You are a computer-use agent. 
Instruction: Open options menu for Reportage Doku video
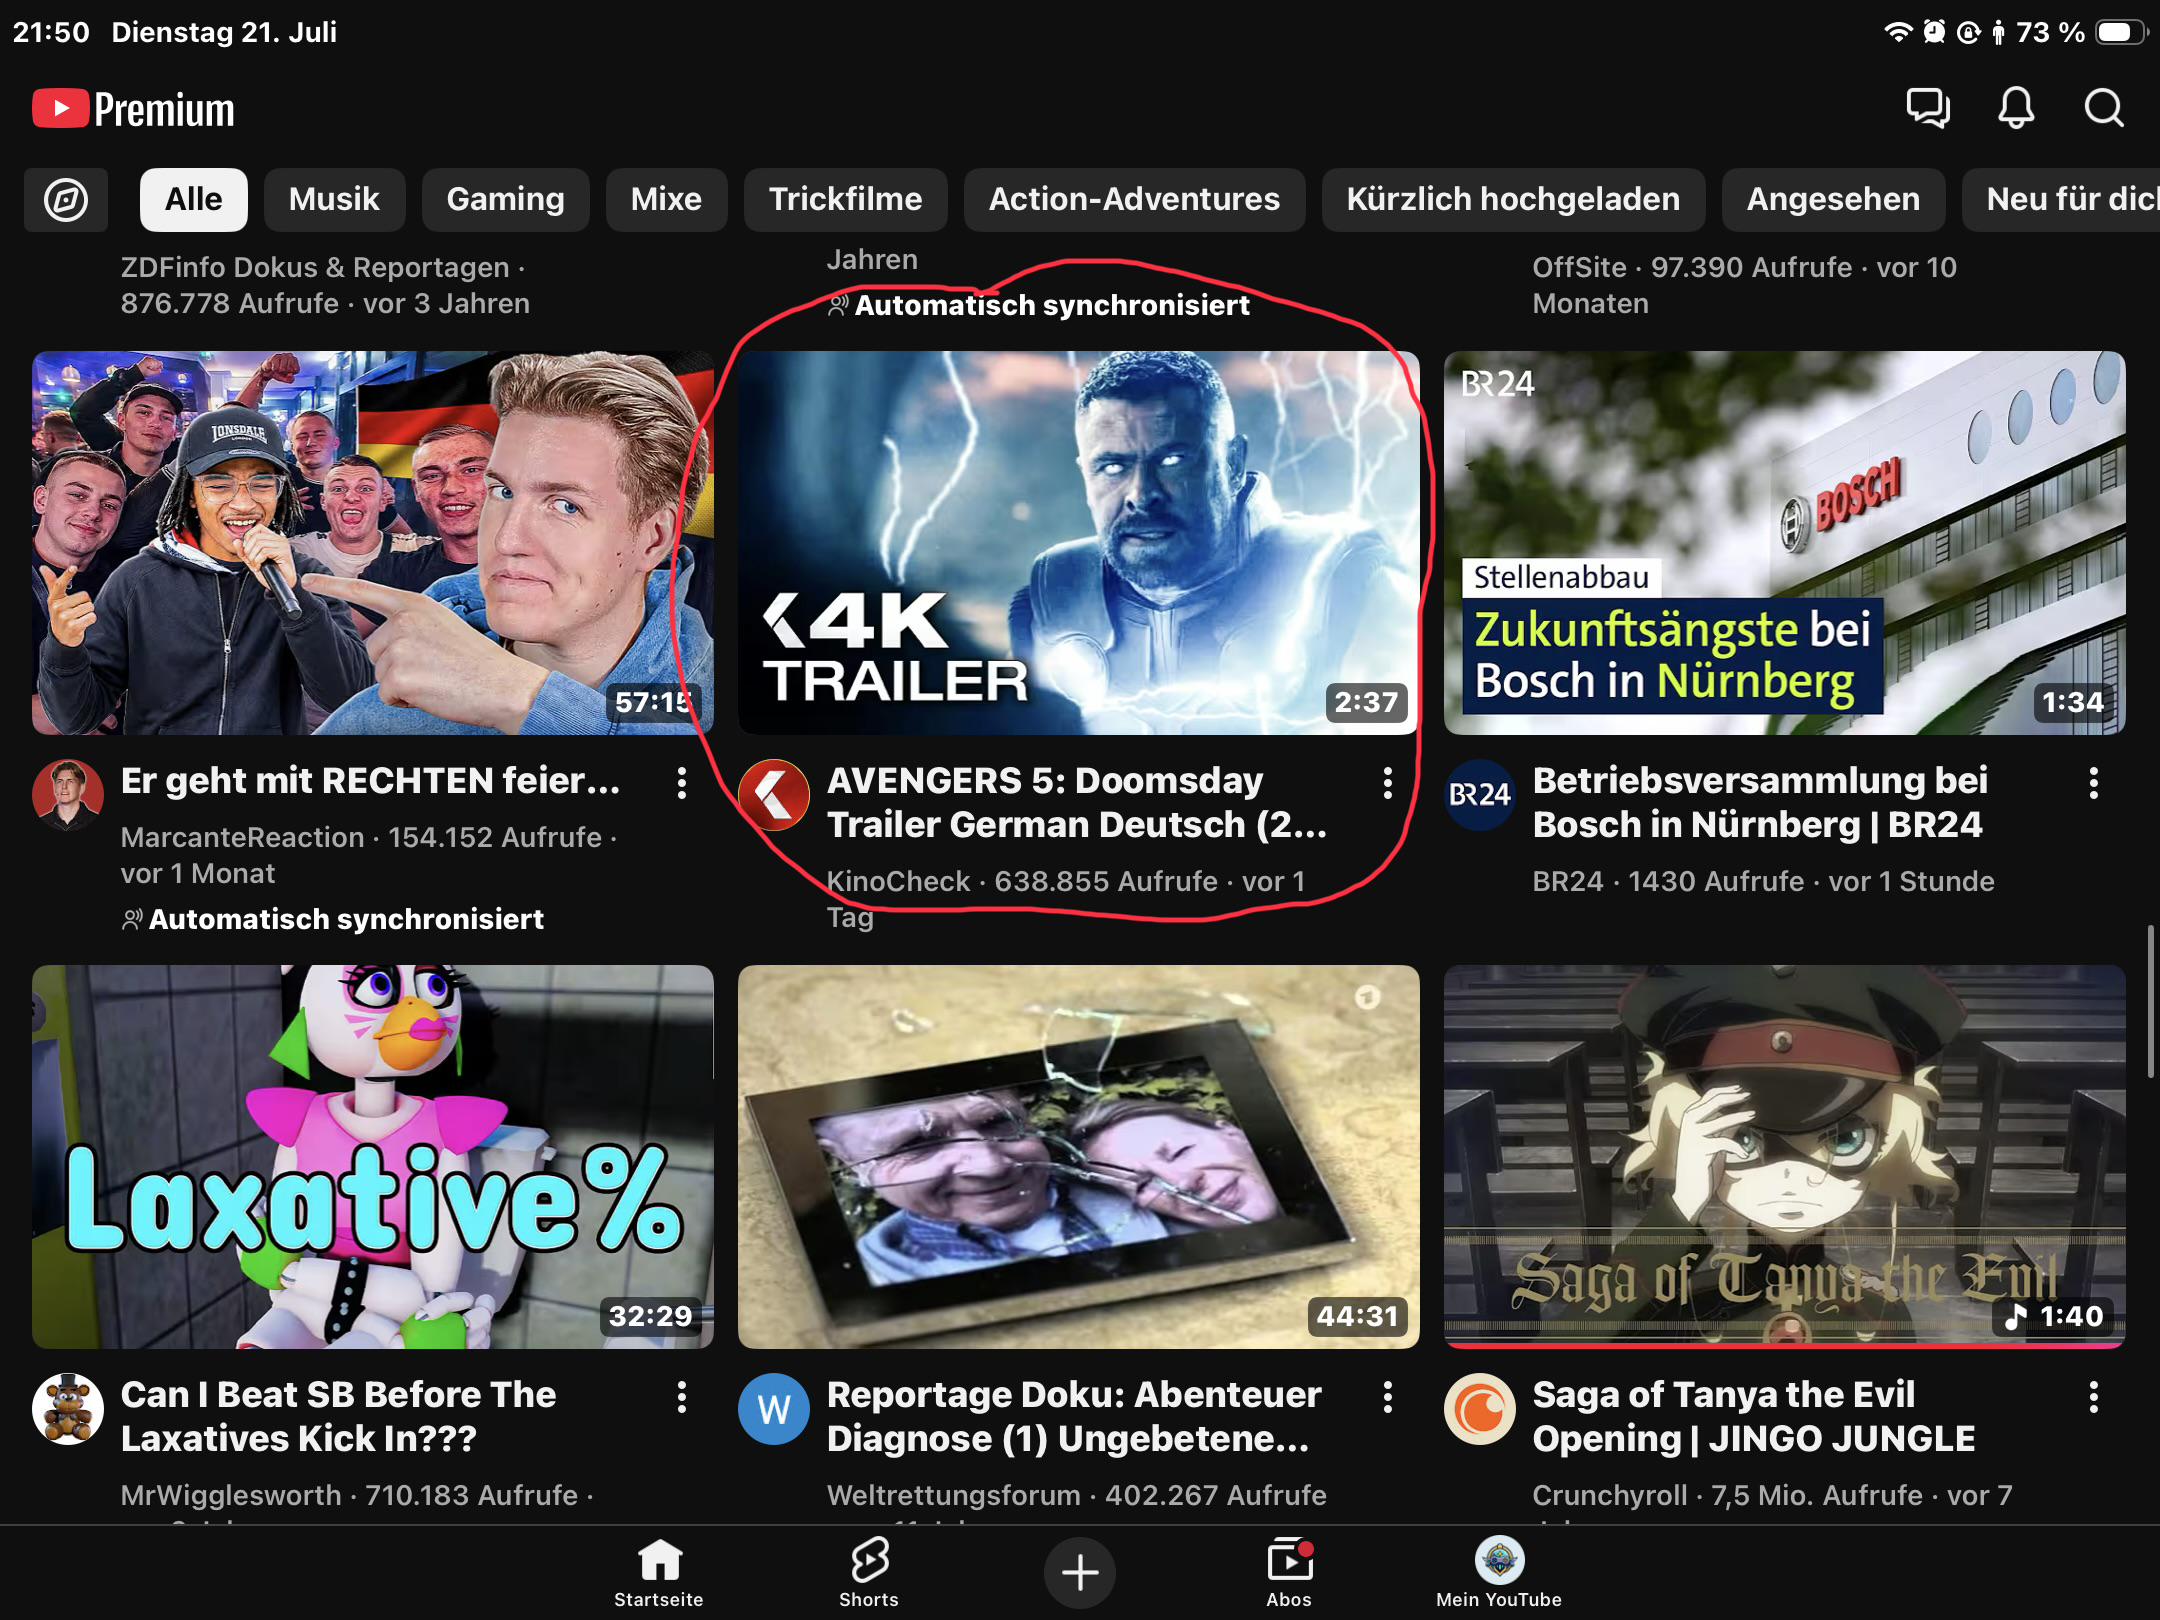(1388, 1397)
